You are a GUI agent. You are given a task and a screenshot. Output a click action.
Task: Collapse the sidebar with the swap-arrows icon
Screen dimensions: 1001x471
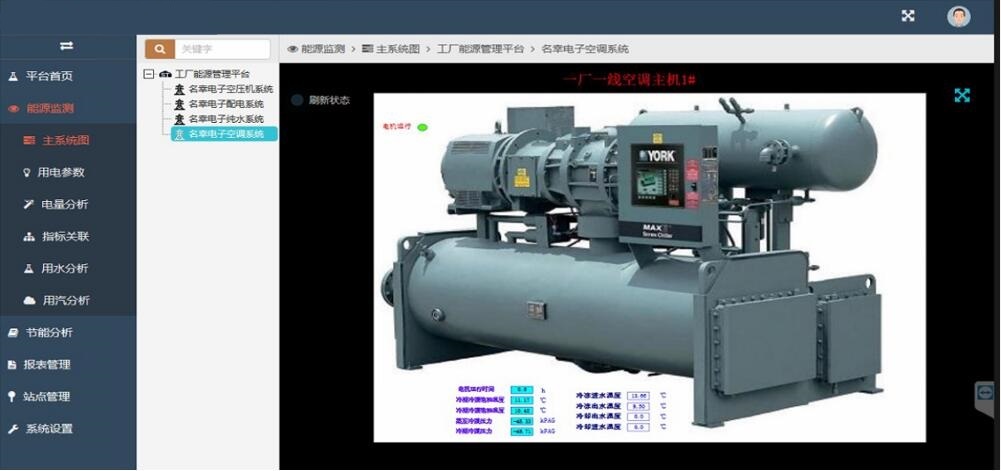(66, 45)
